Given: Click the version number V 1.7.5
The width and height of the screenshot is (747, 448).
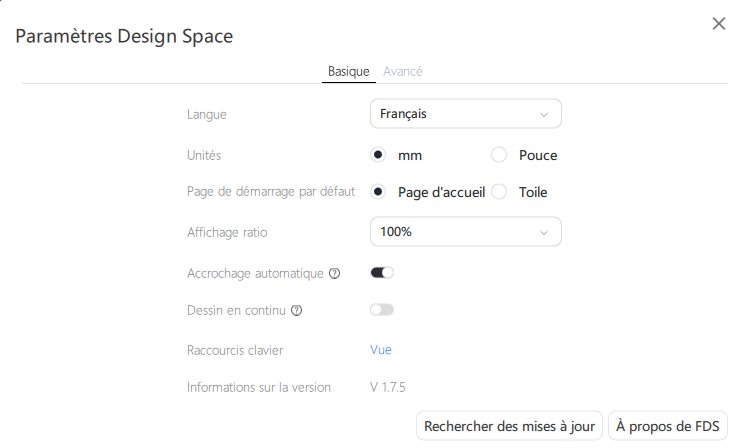Looking at the screenshot, I should [x=388, y=386].
